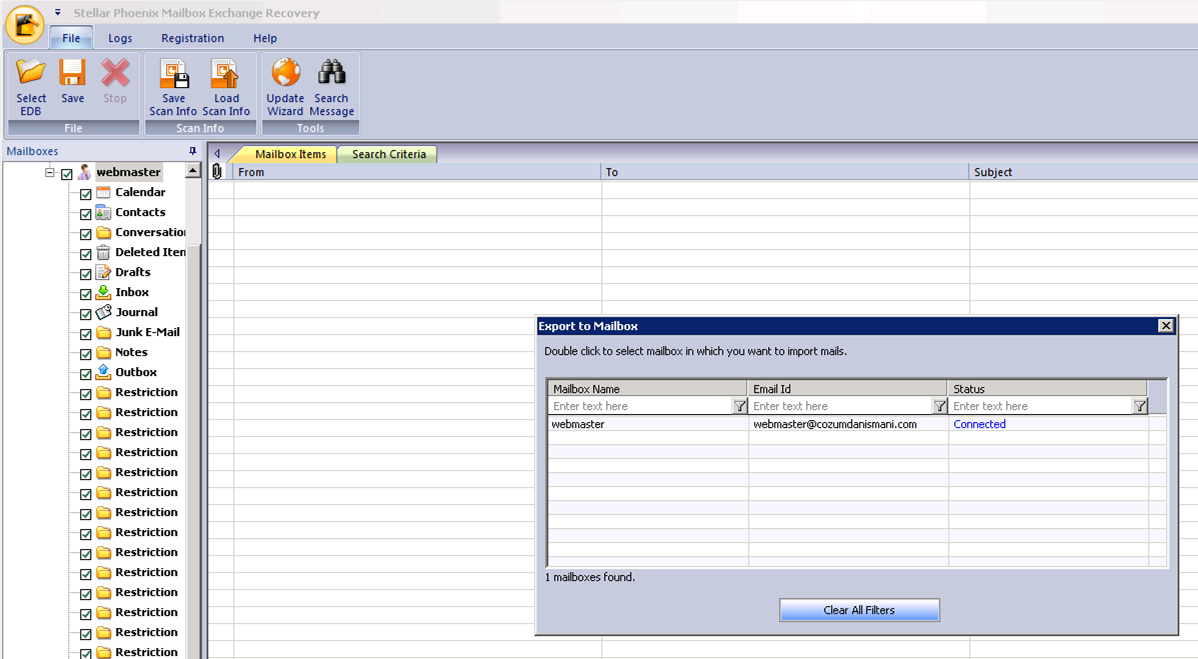The height and width of the screenshot is (659, 1198).
Task: Select the webmaster user mailbox icon
Action: click(x=84, y=172)
